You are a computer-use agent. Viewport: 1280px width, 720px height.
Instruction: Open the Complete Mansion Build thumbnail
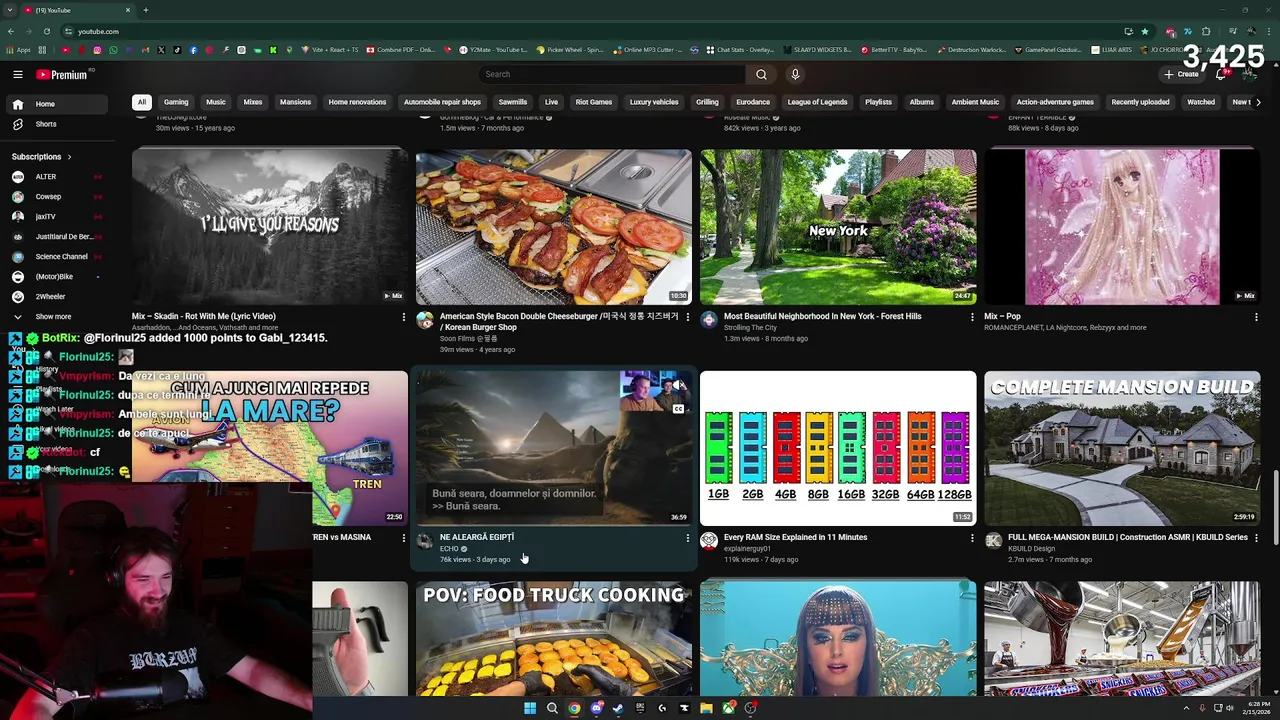(1122, 448)
